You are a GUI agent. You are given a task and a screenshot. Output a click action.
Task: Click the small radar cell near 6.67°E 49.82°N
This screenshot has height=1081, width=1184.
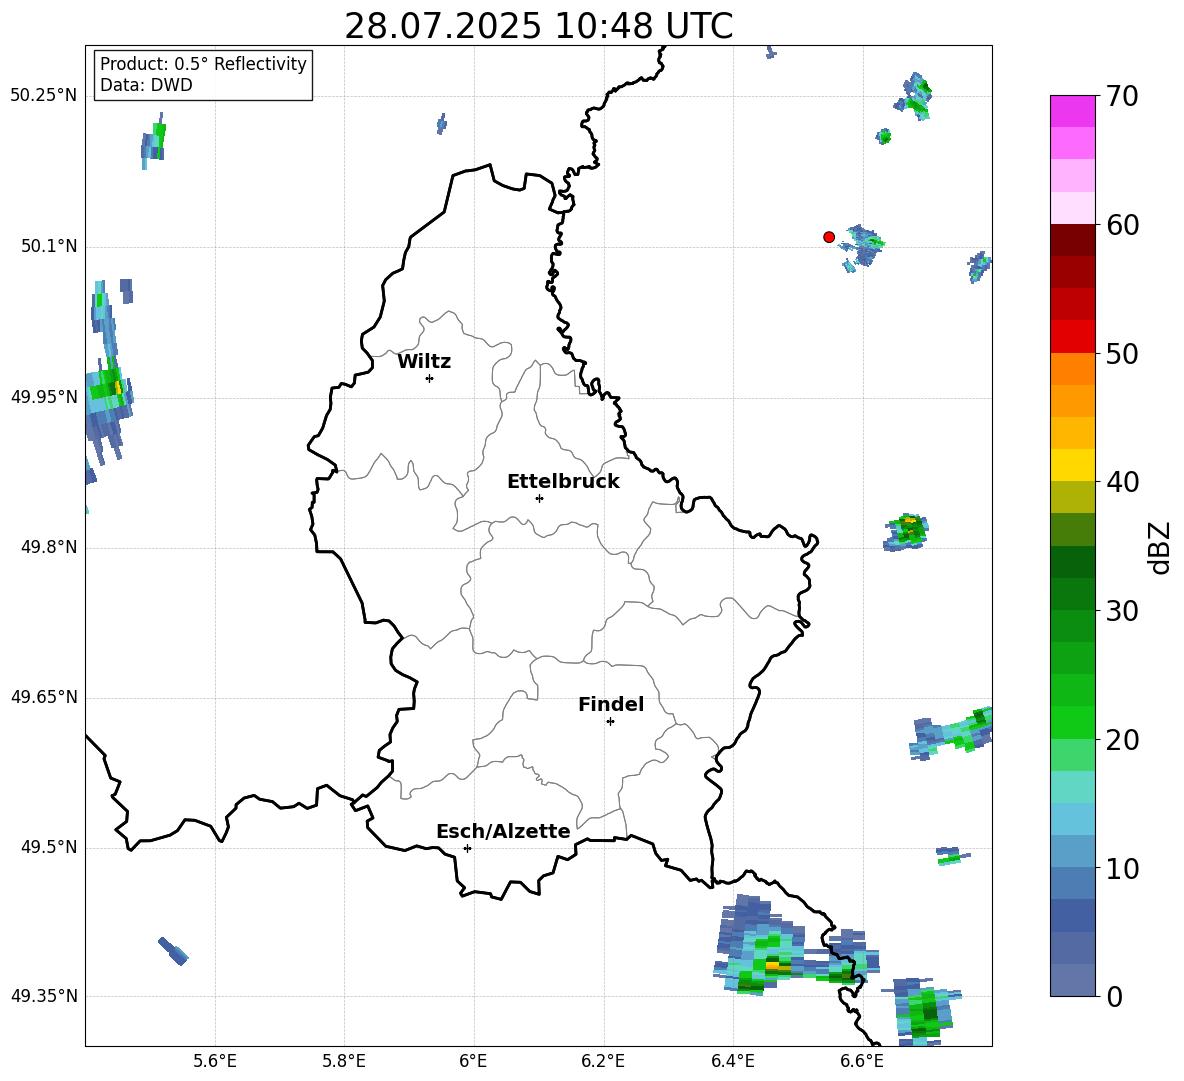point(906,531)
